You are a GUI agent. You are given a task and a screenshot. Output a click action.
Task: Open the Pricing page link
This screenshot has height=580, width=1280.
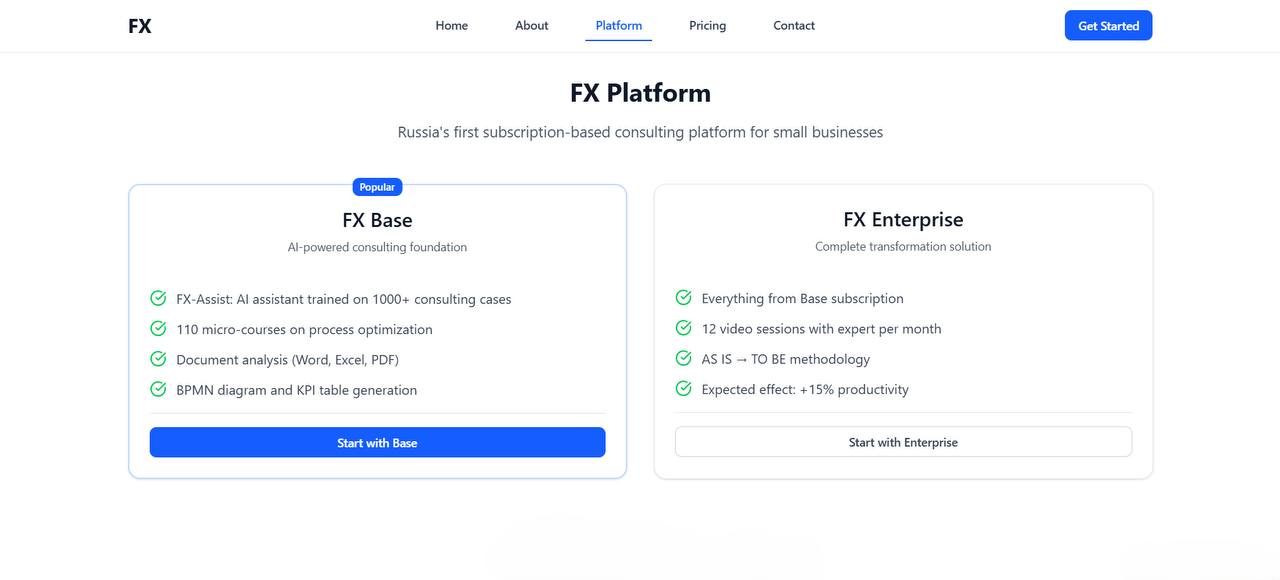click(x=707, y=26)
